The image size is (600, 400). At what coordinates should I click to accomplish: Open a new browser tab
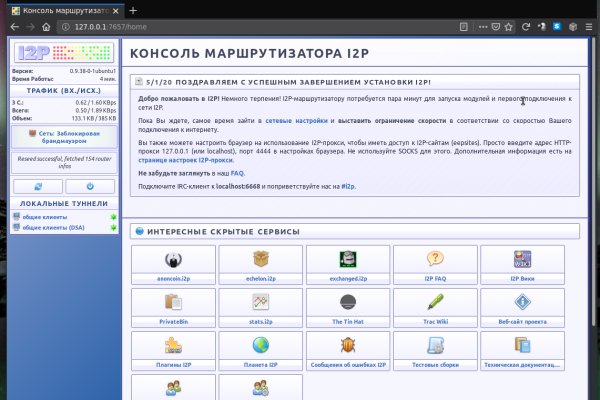133,10
